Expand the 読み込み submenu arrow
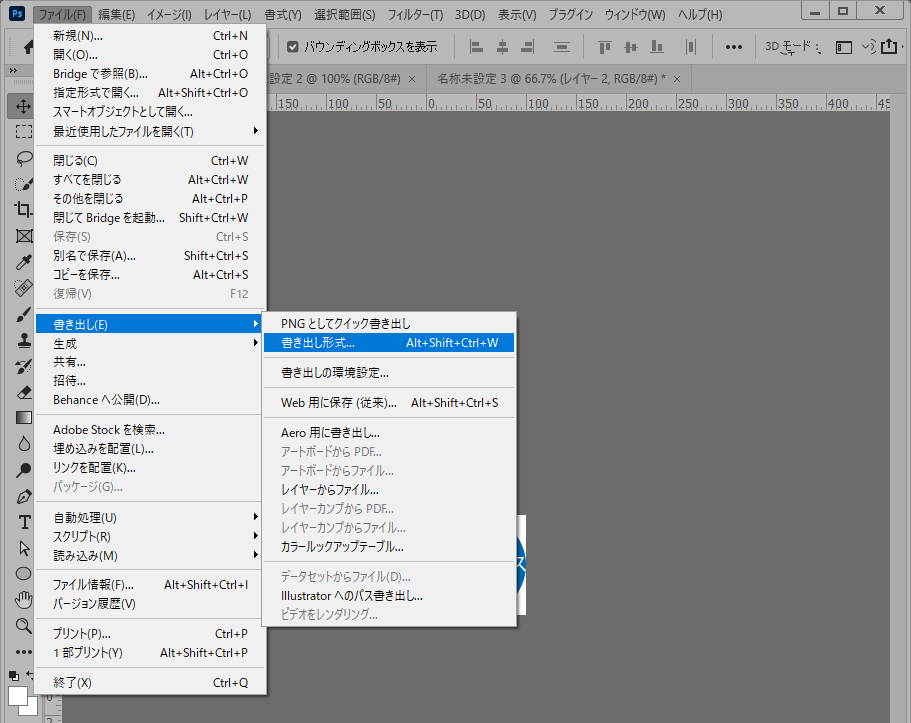Viewport: 911px width, 723px height. (256, 555)
